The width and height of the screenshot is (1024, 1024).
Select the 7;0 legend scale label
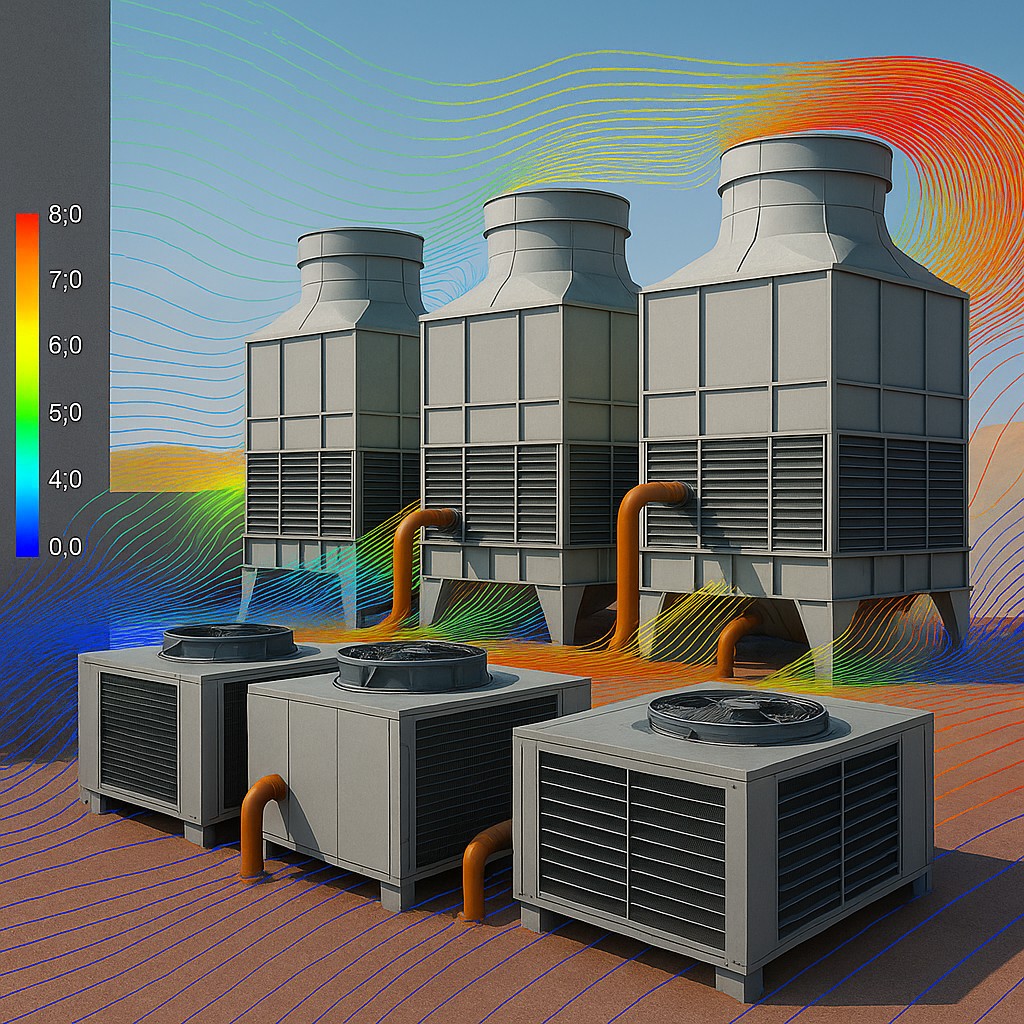click(x=64, y=281)
